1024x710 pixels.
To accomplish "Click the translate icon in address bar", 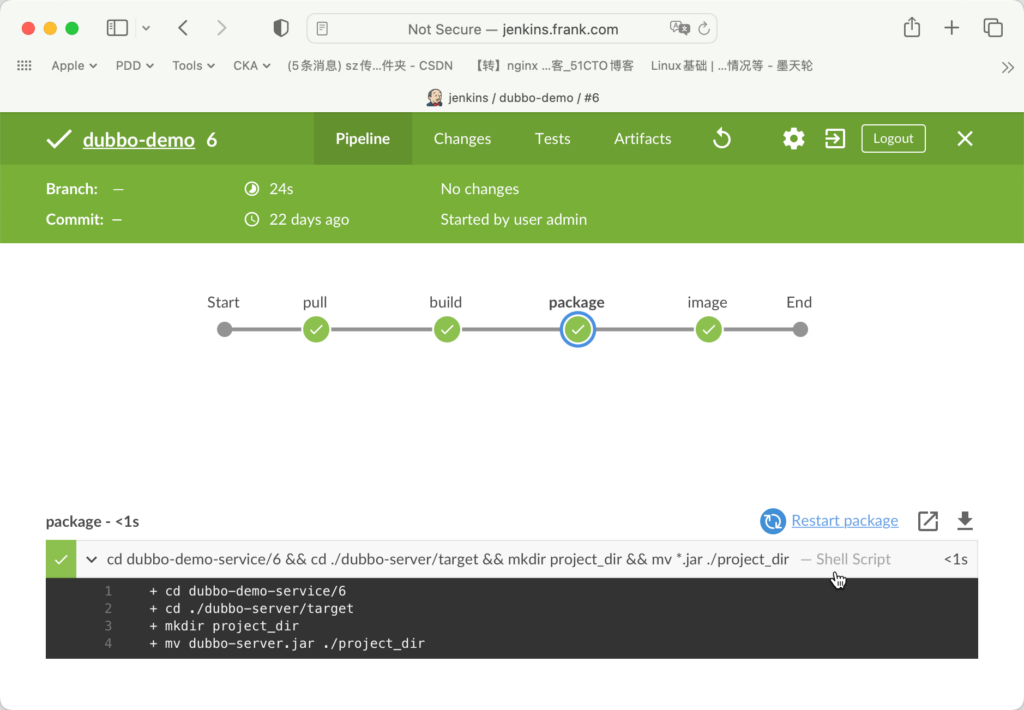I will (679, 28).
